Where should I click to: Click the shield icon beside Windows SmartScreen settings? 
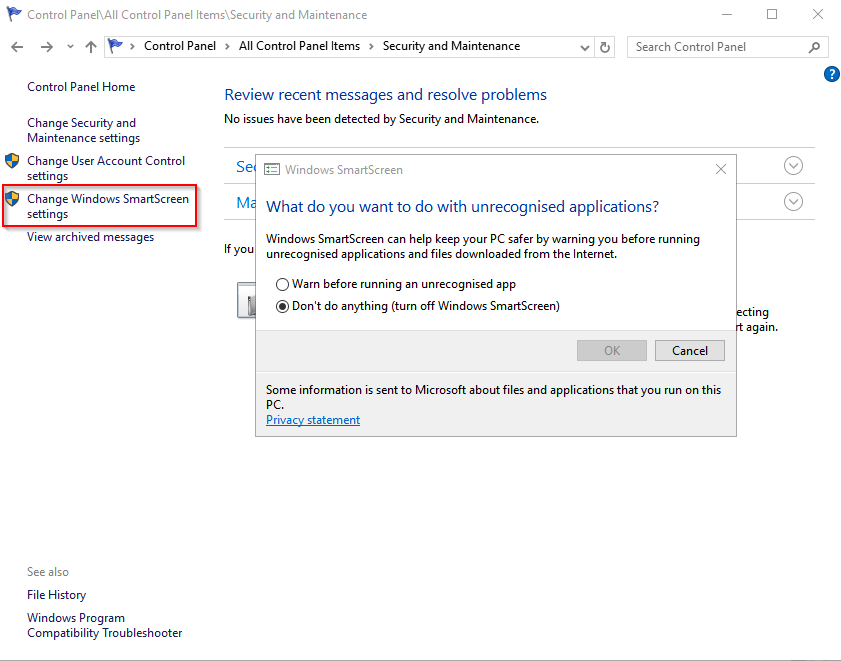point(12,199)
